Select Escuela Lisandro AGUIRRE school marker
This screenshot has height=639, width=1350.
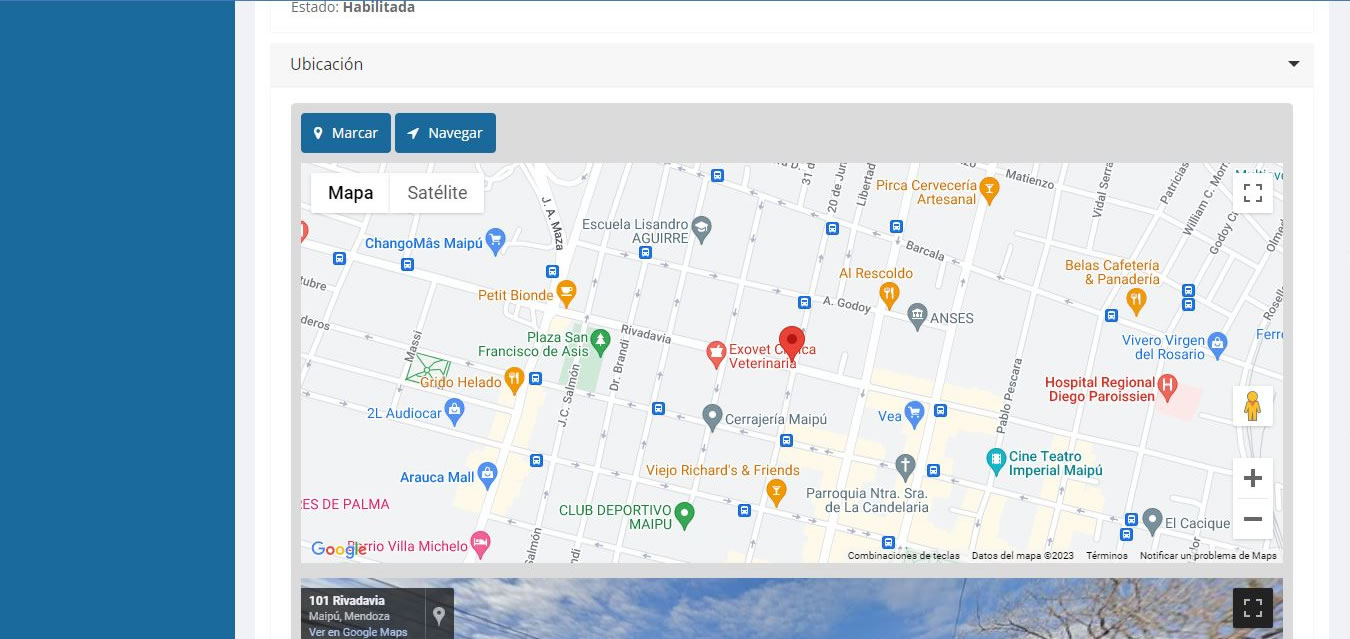[x=702, y=228]
